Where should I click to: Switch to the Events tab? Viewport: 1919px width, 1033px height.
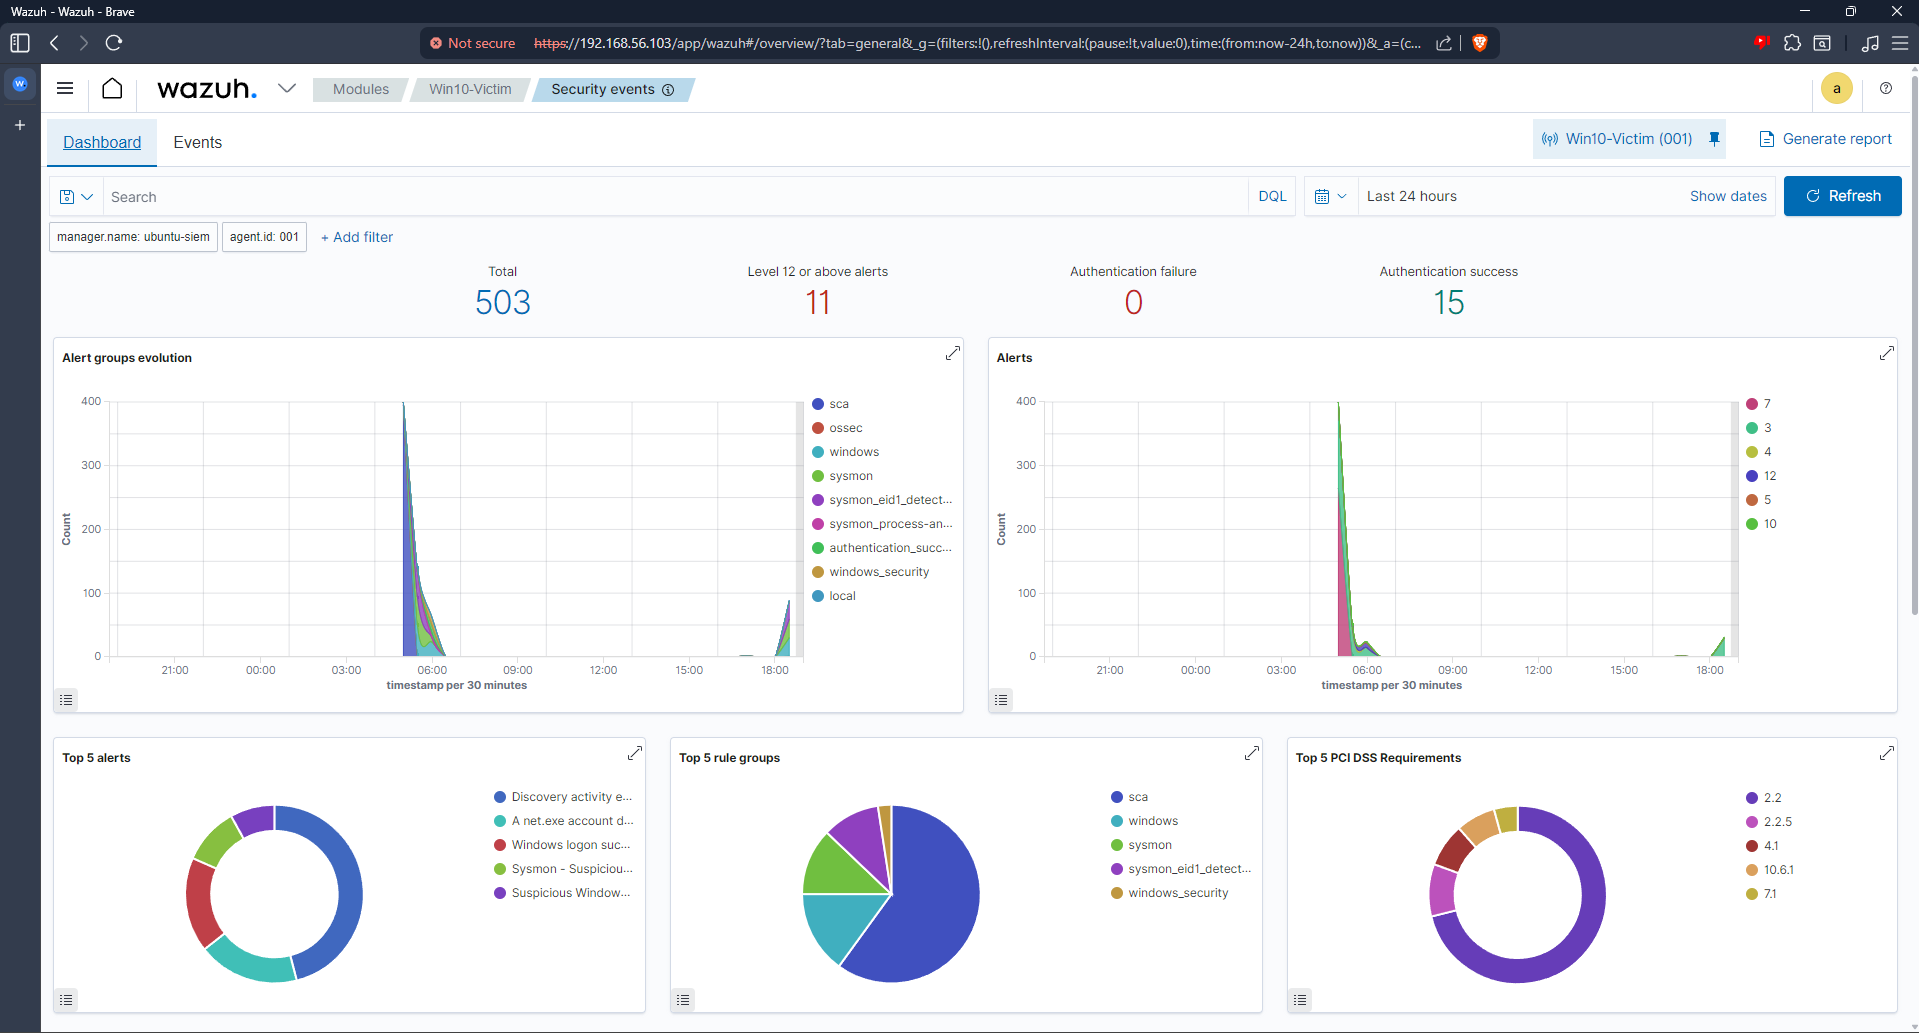point(198,142)
